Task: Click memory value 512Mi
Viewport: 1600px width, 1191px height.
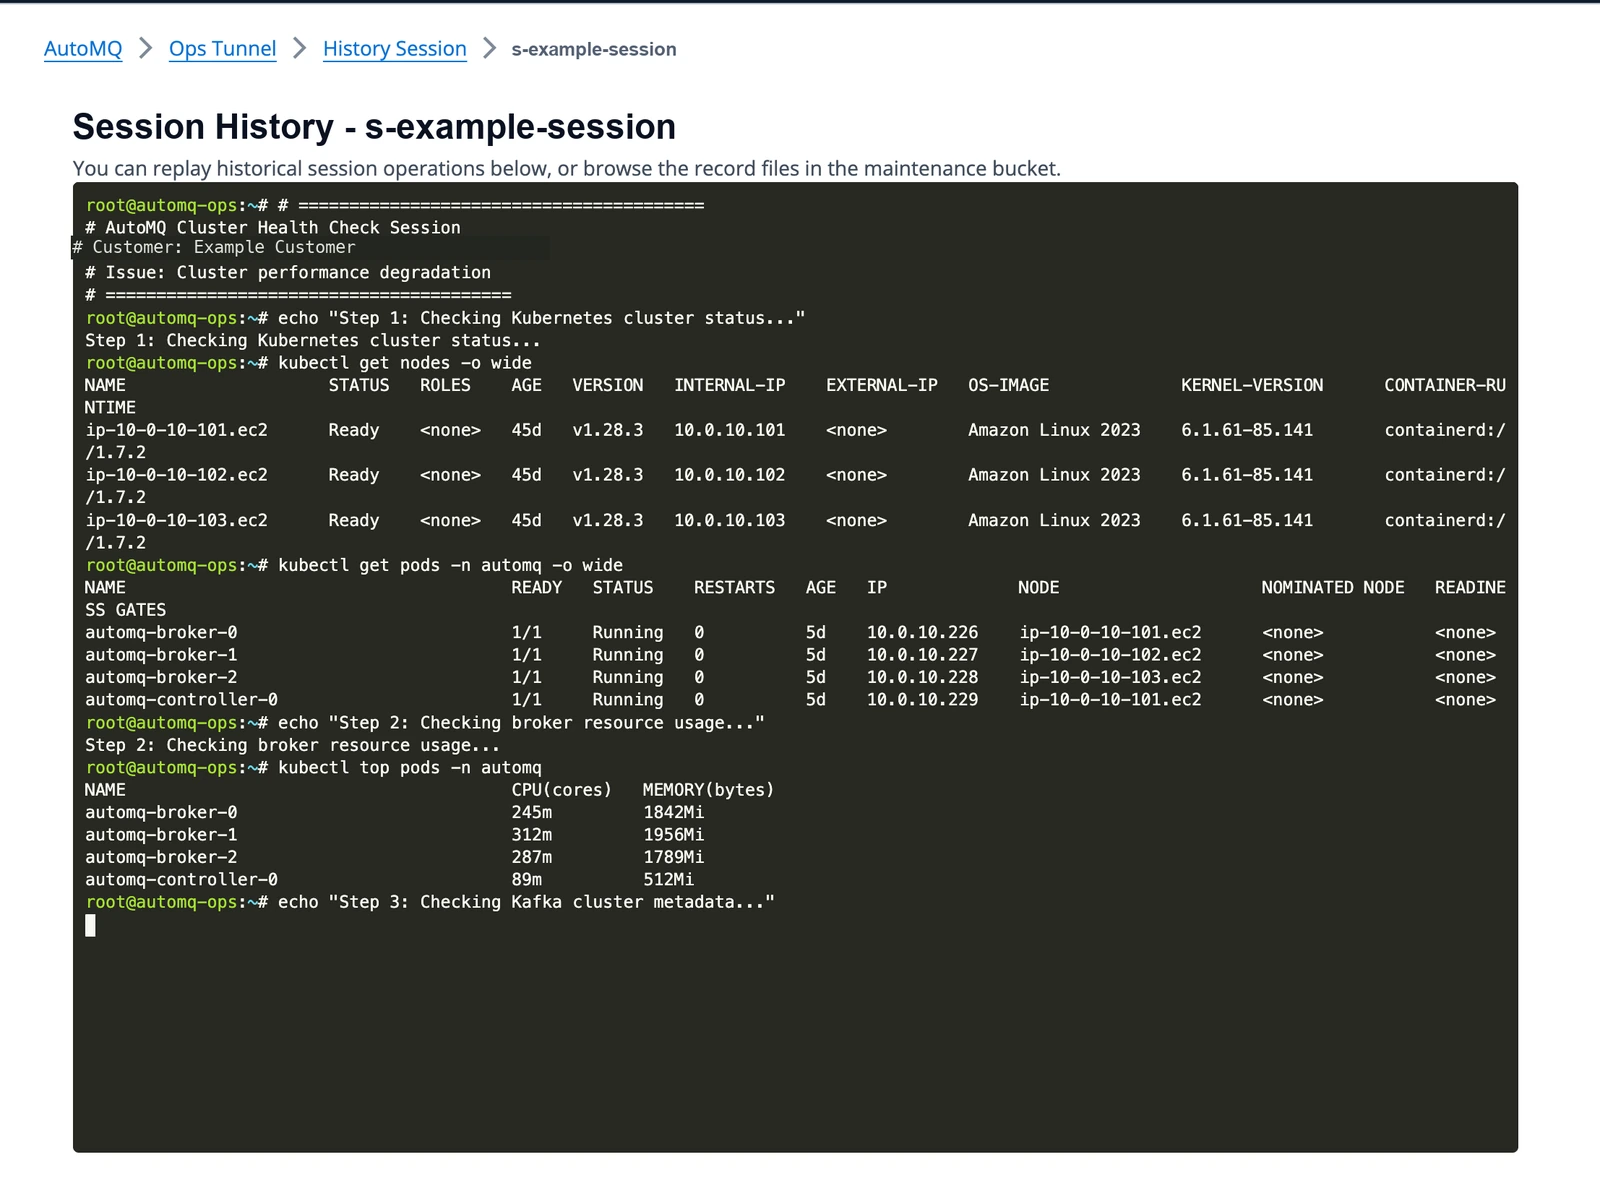Action: coord(669,880)
